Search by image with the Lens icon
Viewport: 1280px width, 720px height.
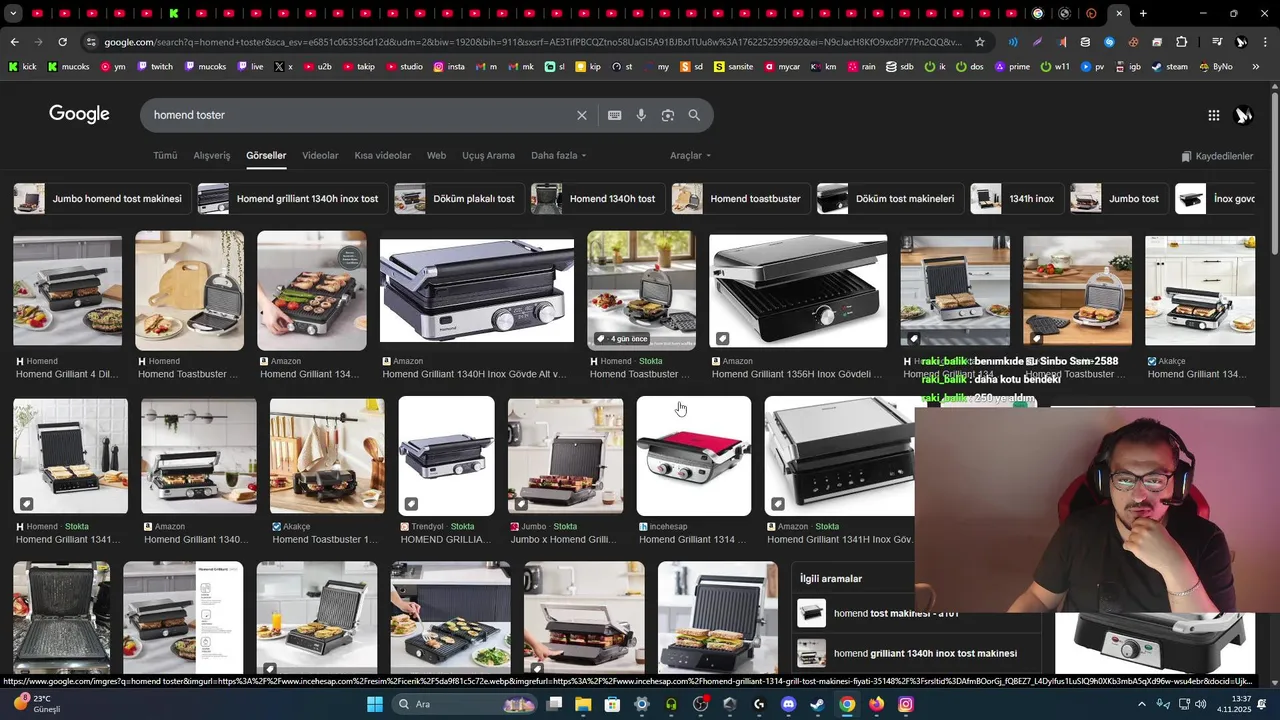pyautogui.click(x=668, y=115)
